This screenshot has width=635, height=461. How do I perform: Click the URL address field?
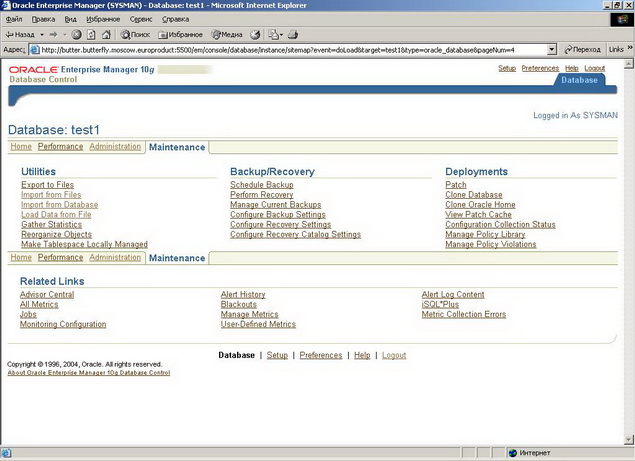[293, 50]
